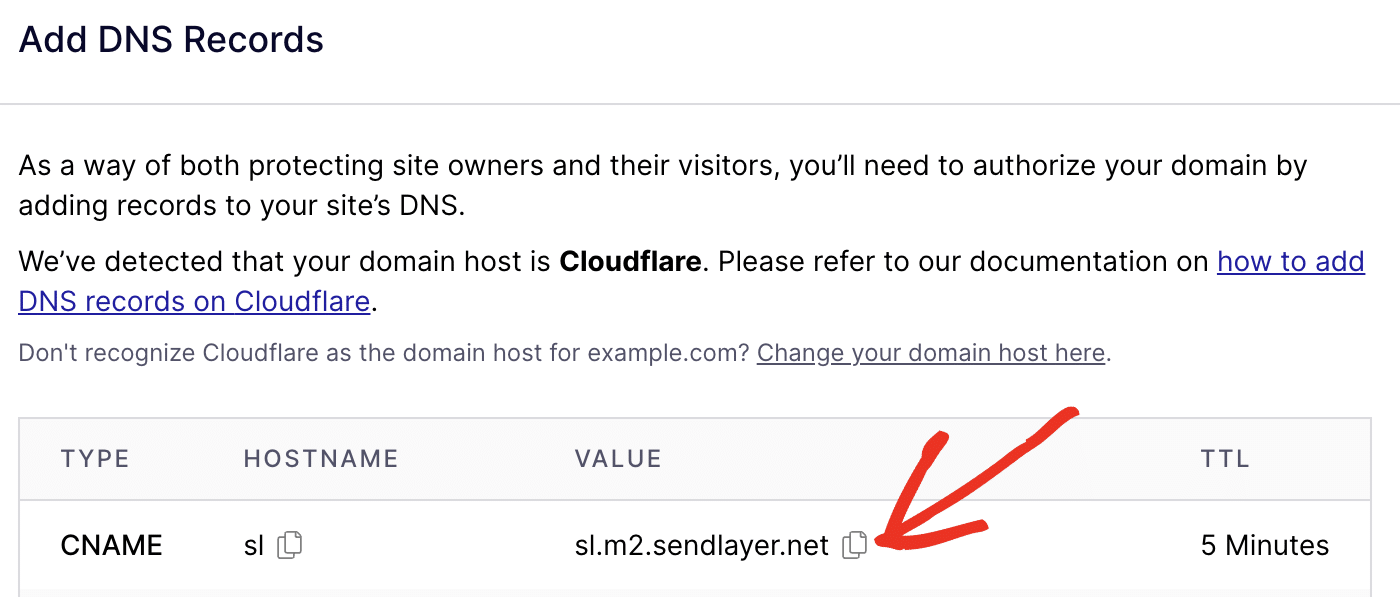This screenshot has width=1400, height=597.
Task: Select the CNAME record type cell
Action: click(x=111, y=545)
